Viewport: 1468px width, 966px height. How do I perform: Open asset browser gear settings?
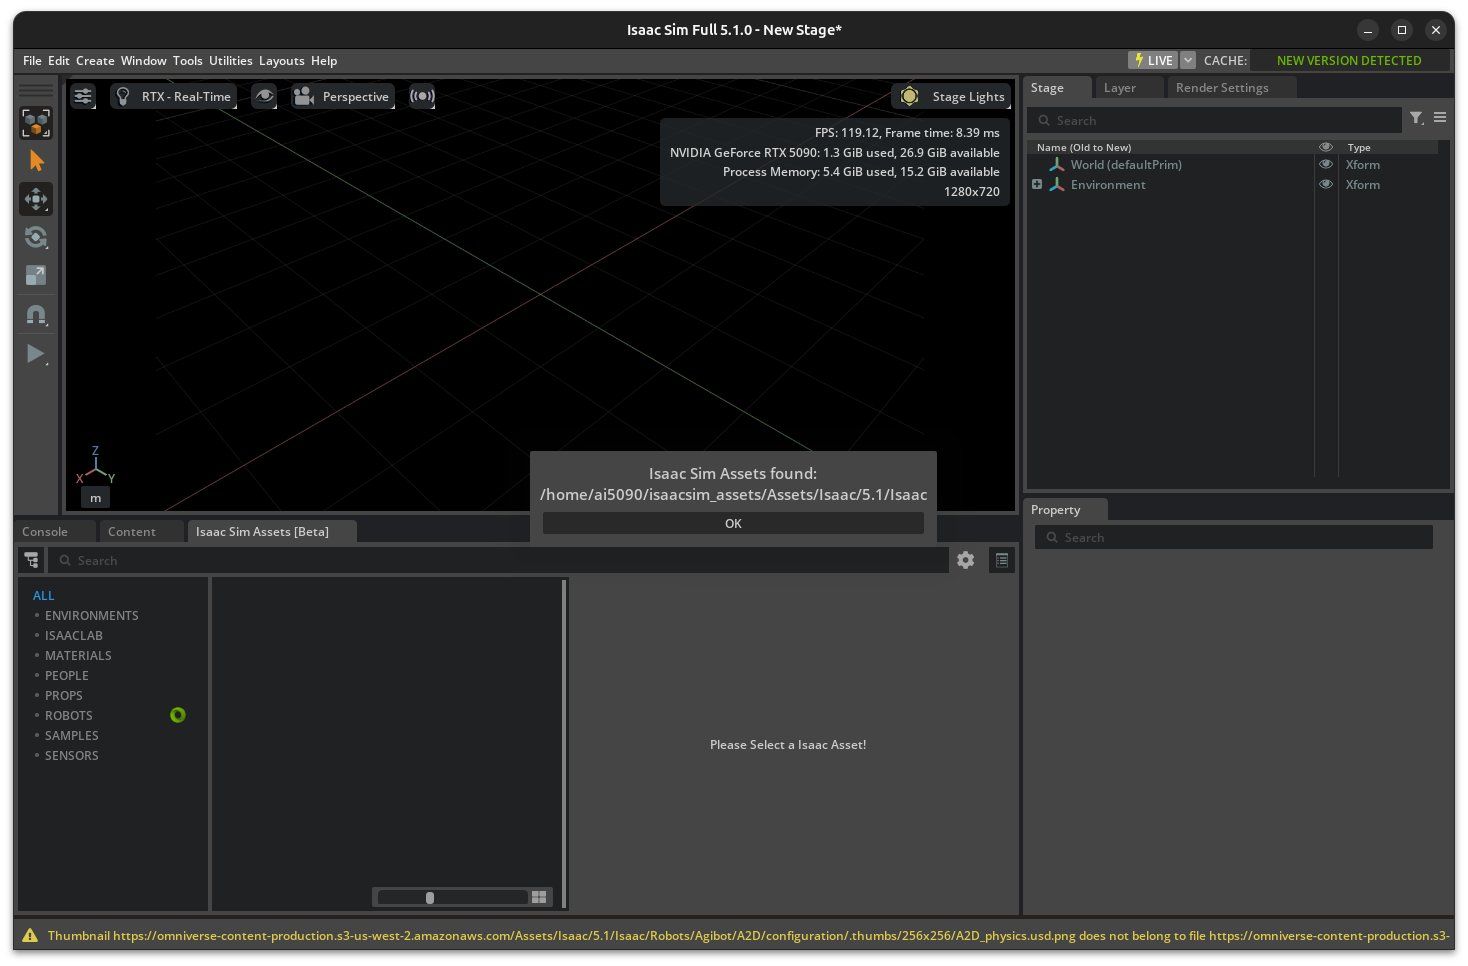(965, 560)
